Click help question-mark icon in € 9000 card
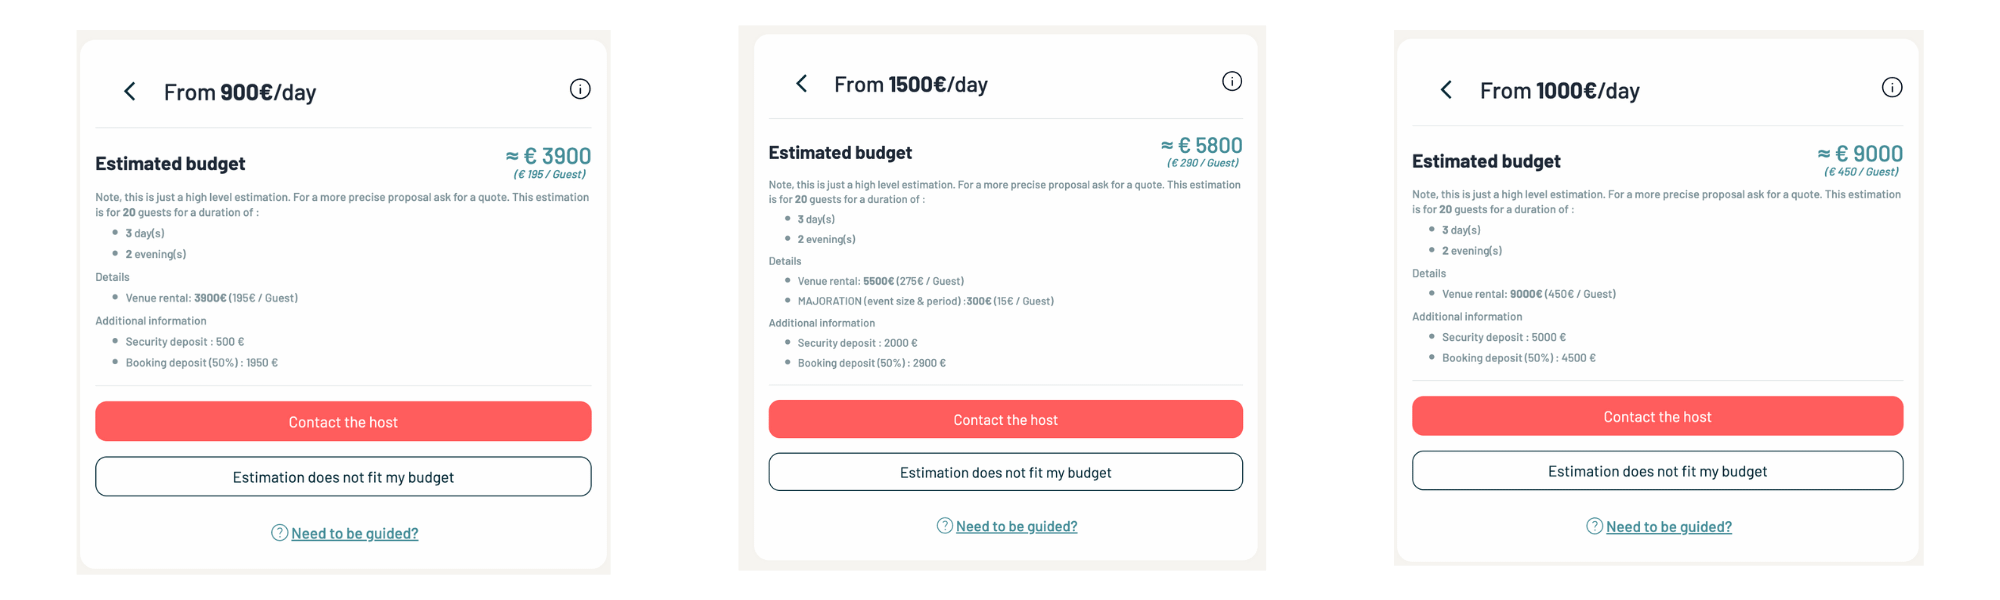Viewport: 2000px width, 600px height. (x=1595, y=526)
